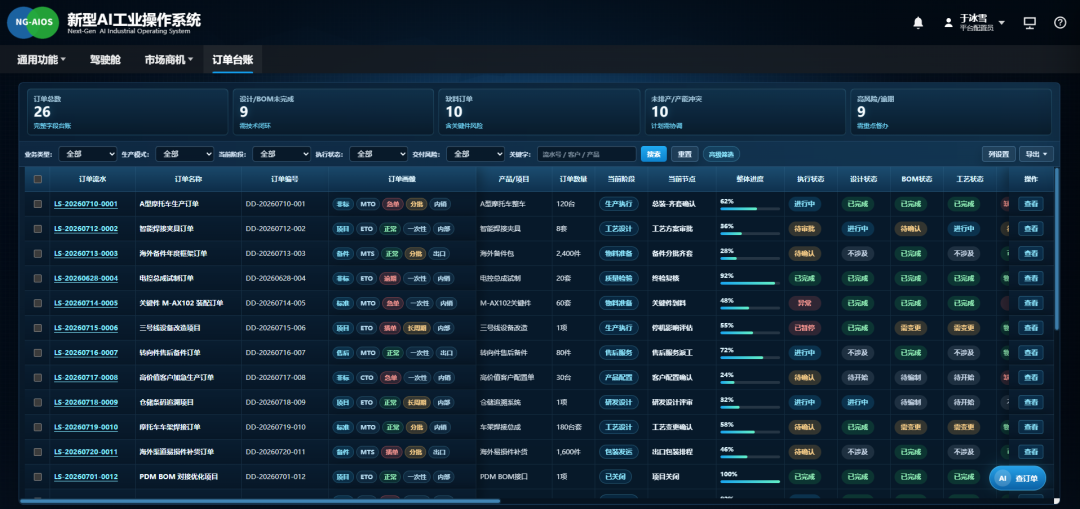The image size is (1080, 509).
Task: Toggle the select-all header checkbox
Action: tap(38, 179)
